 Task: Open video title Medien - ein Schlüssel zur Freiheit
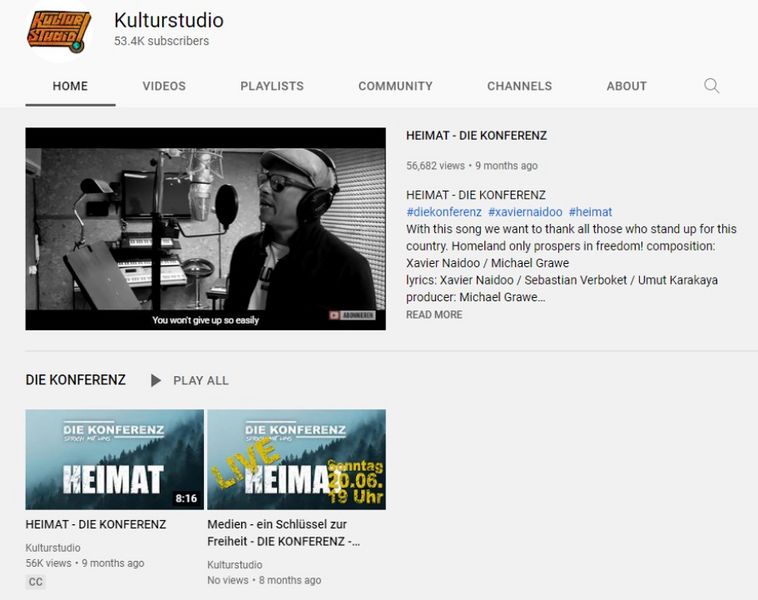coord(283,533)
